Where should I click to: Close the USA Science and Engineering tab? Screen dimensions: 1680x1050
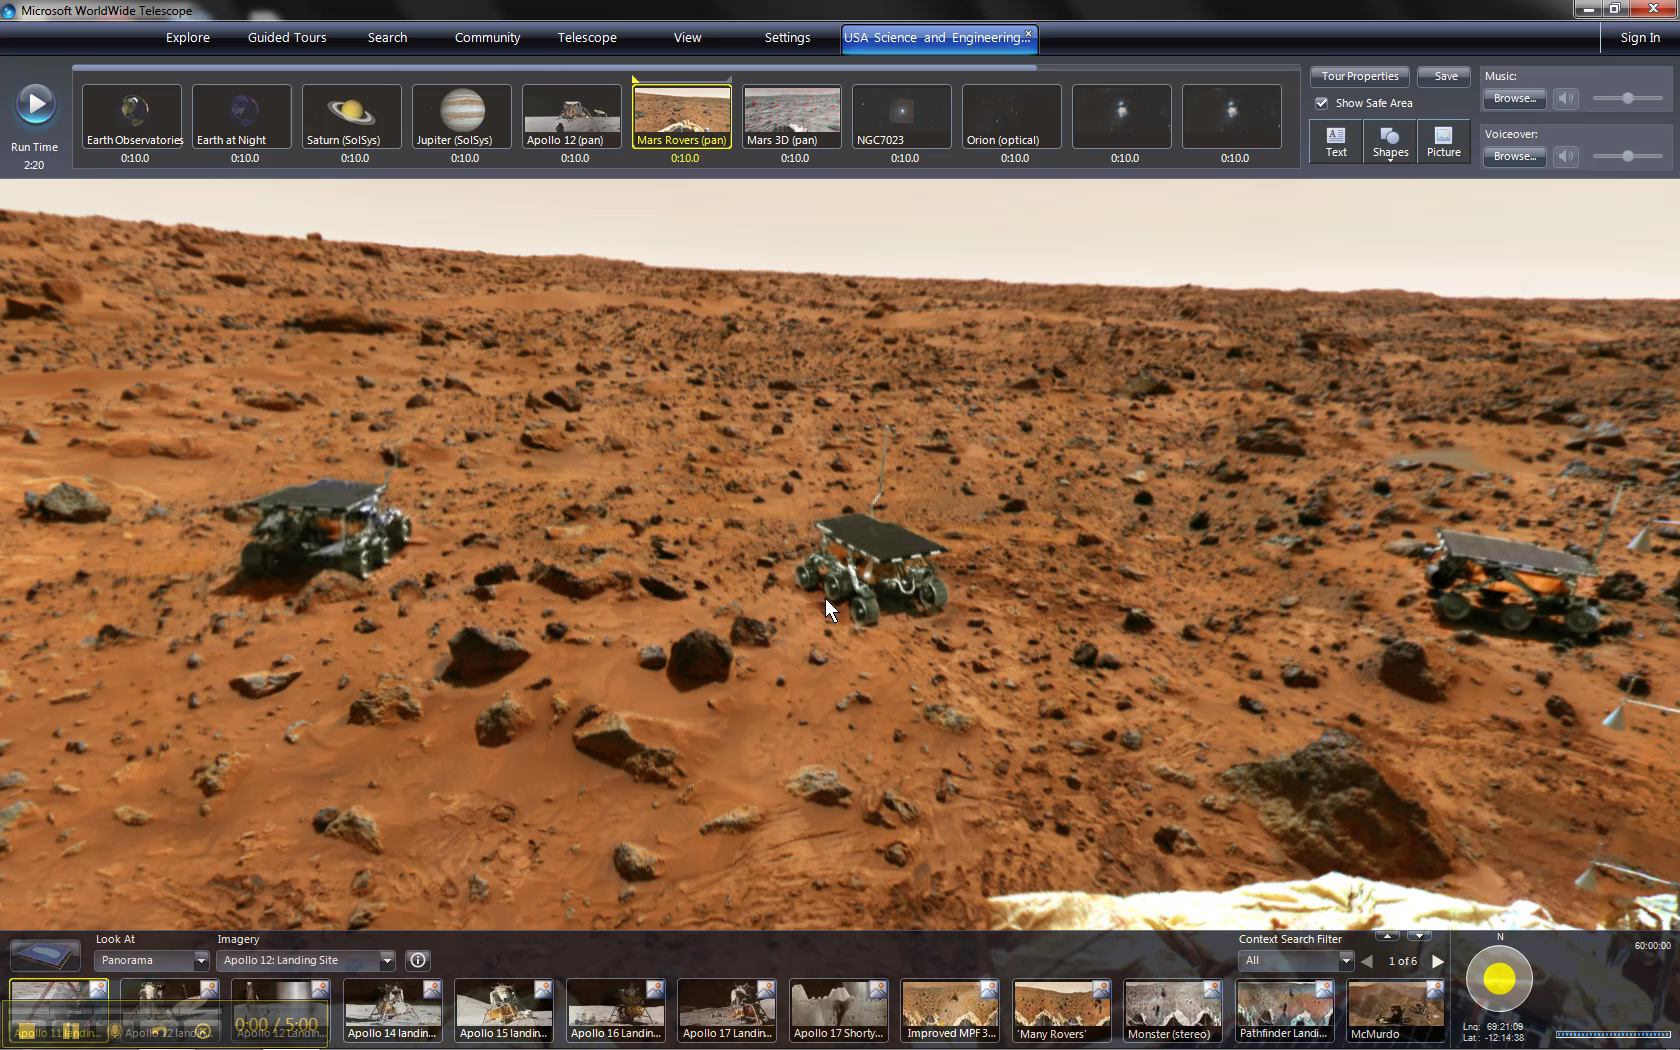point(1028,34)
